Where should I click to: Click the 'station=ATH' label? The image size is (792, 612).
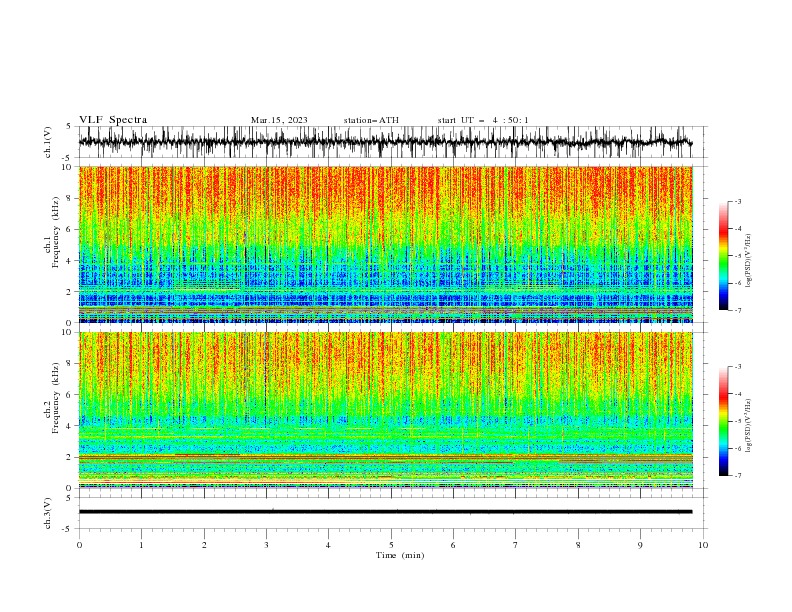pyautogui.click(x=371, y=120)
